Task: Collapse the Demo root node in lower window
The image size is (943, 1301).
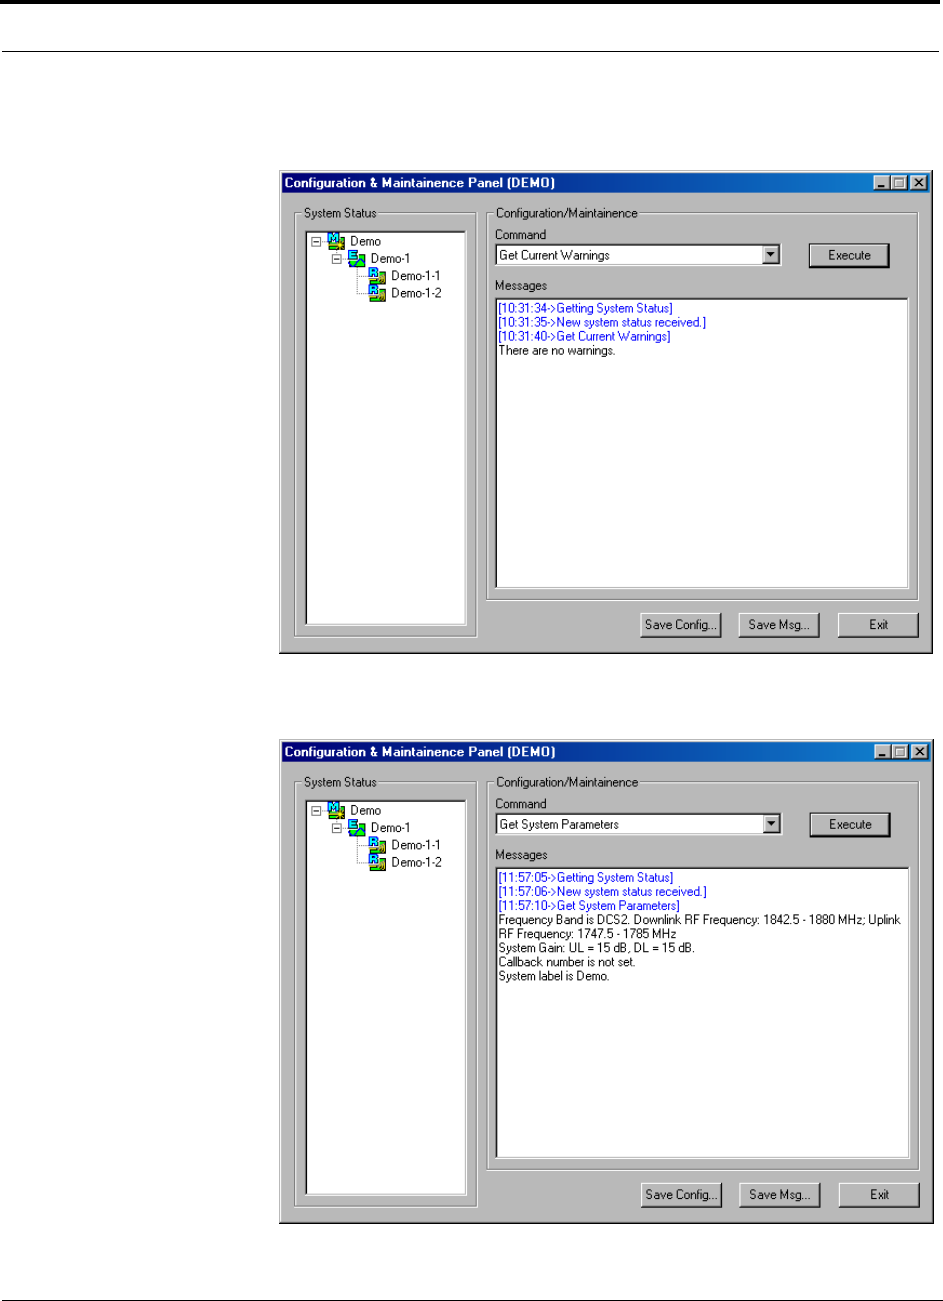Action: [317, 810]
